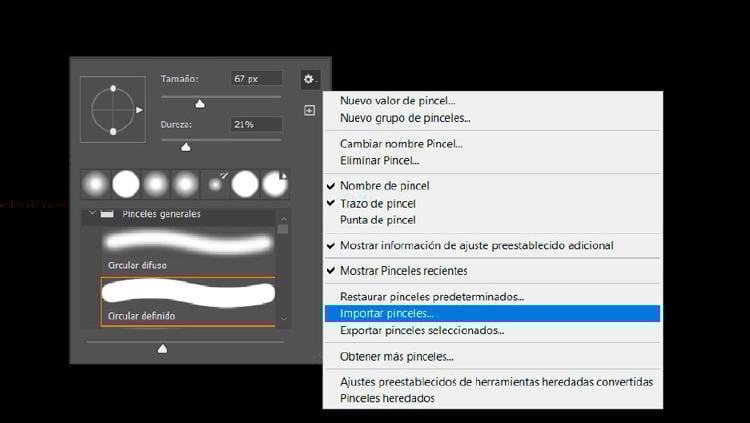Select the small airbrush recent brush thumbnail

(x=215, y=184)
